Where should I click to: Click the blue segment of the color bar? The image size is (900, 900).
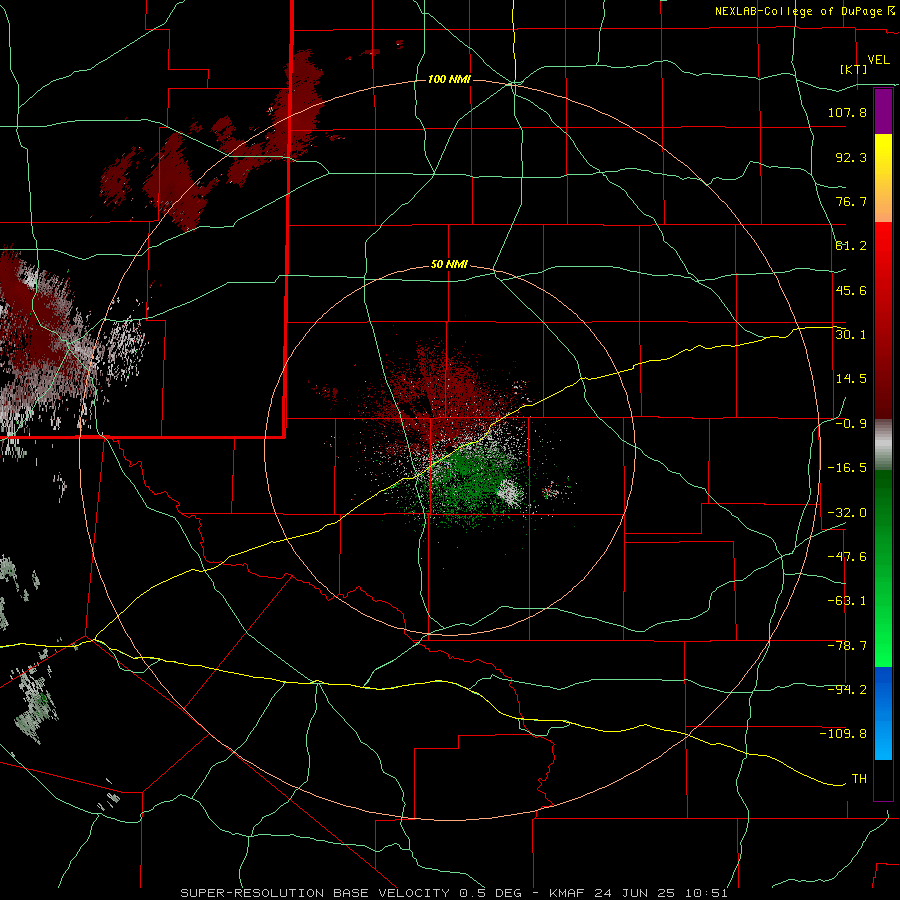coord(883,713)
